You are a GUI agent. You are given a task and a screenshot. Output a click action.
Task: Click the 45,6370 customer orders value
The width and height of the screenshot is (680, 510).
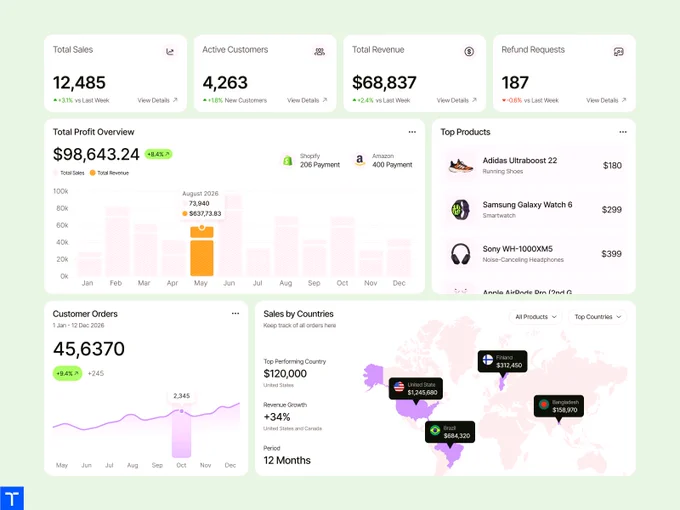tap(89, 349)
